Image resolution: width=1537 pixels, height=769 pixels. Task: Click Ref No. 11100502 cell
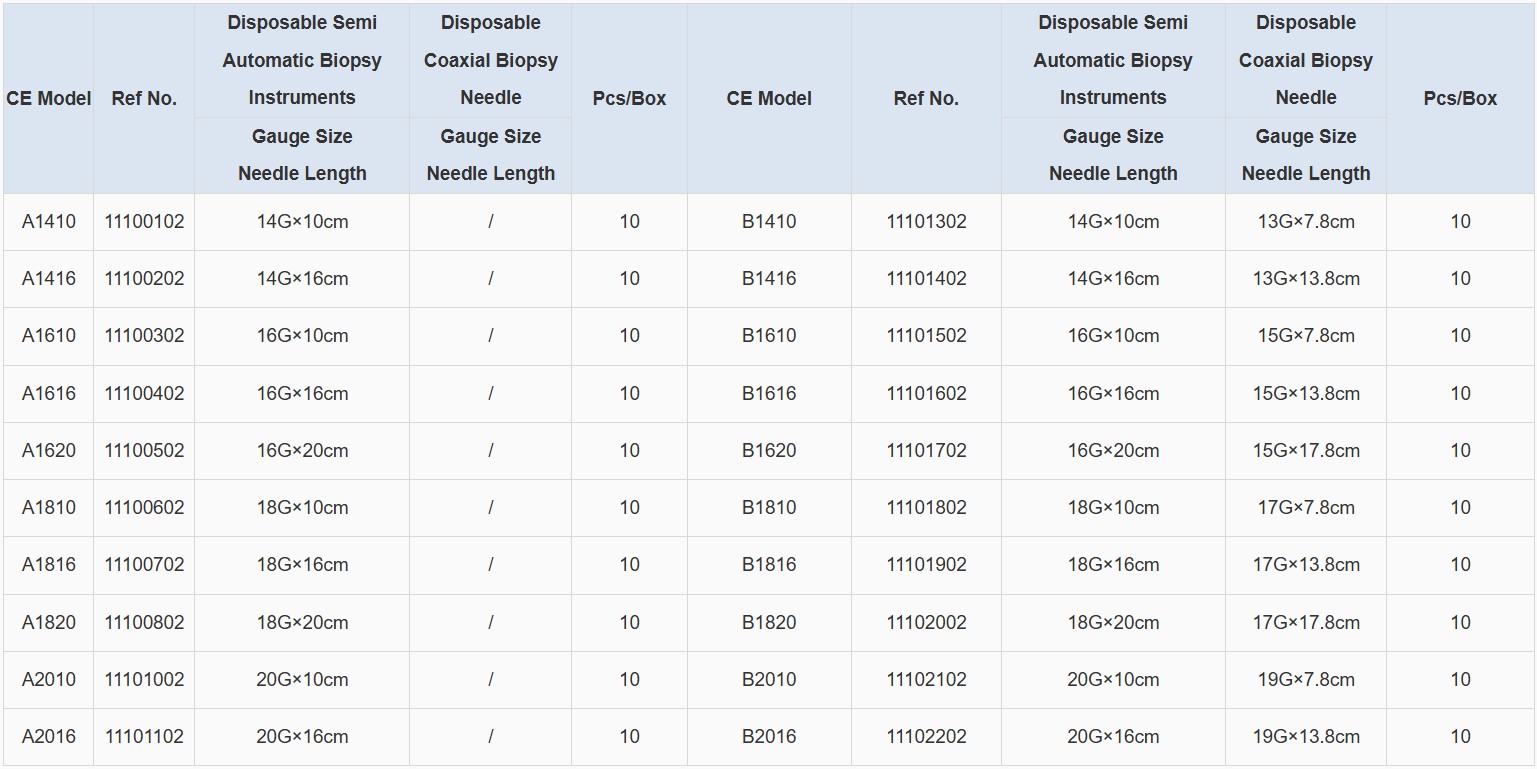click(144, 451)
